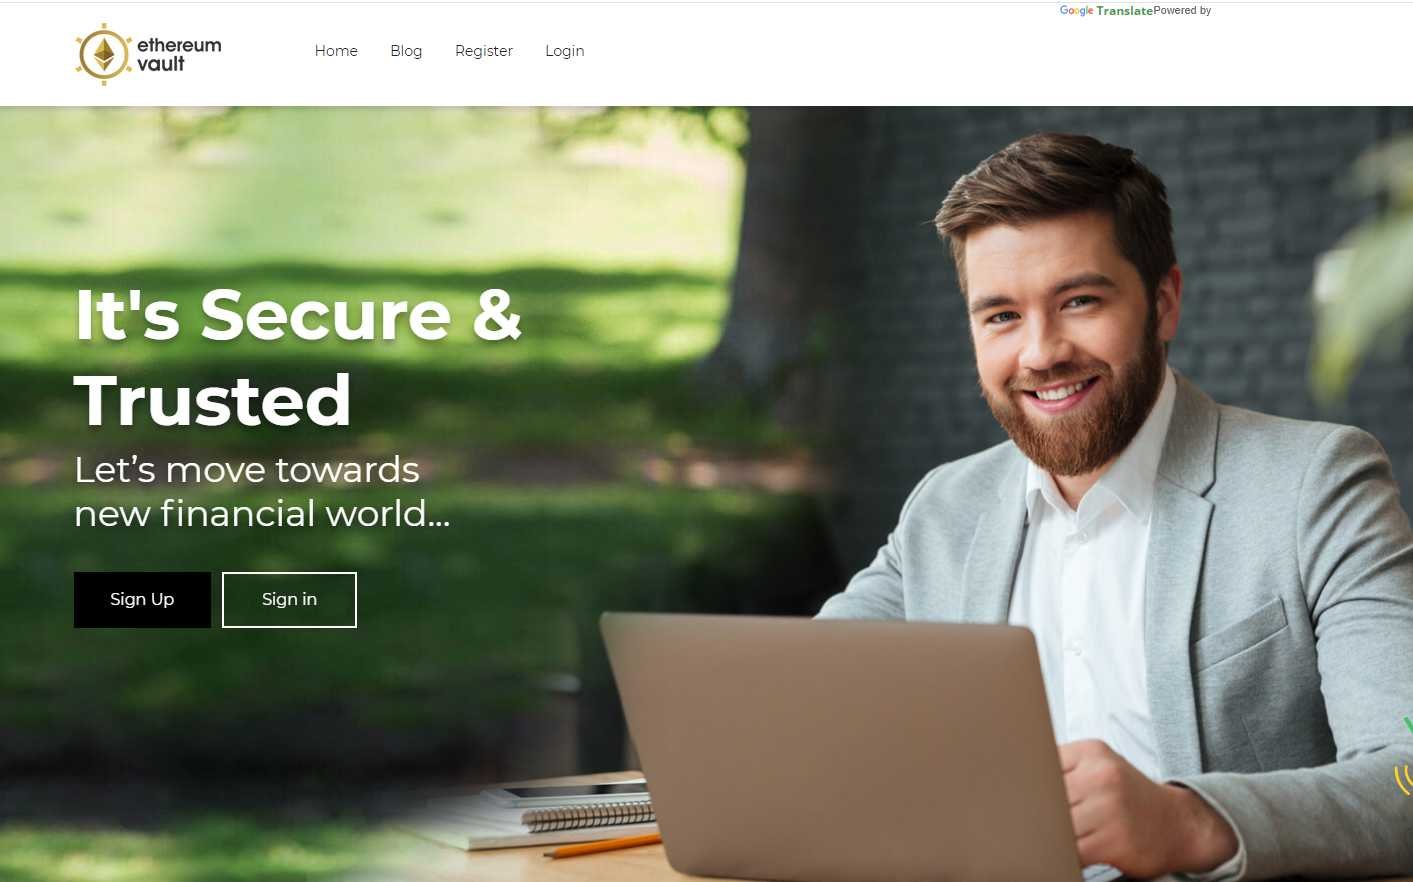The width and height of the screenshot is (1413, 882).
Task: Click the orange pencil beside the notebook
Action: pyautogui.click(x=602, y=846)
